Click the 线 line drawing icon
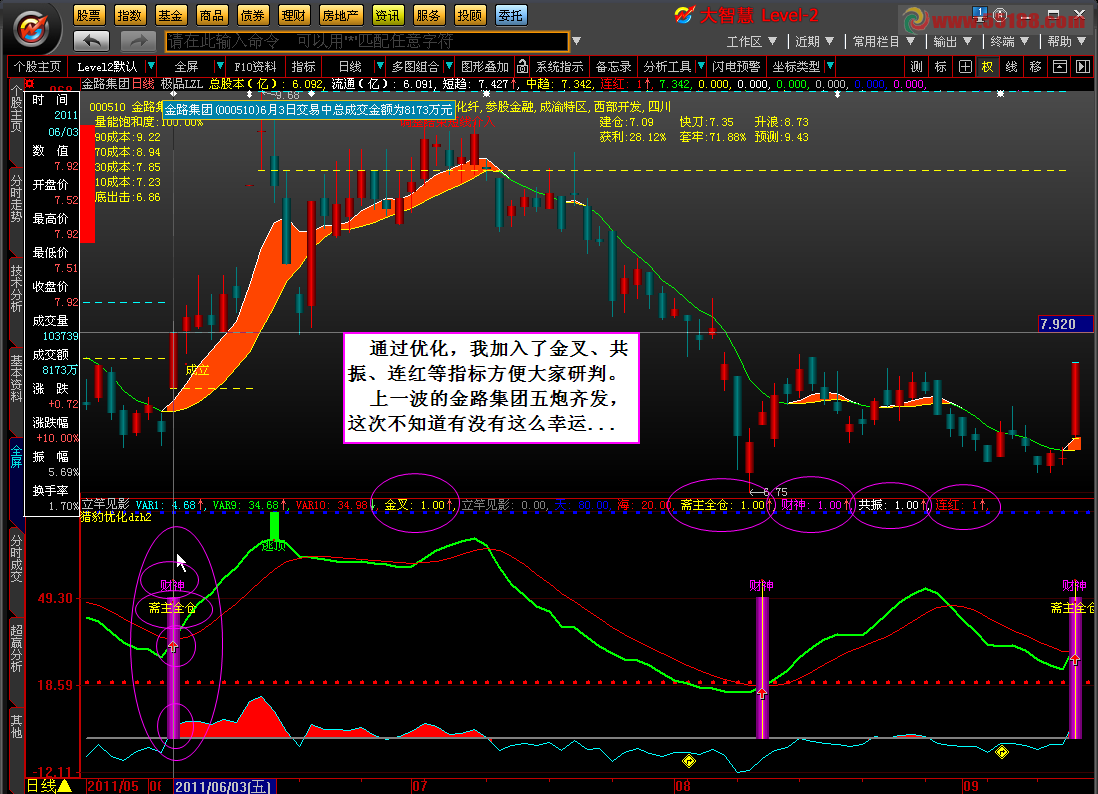 1011,67
